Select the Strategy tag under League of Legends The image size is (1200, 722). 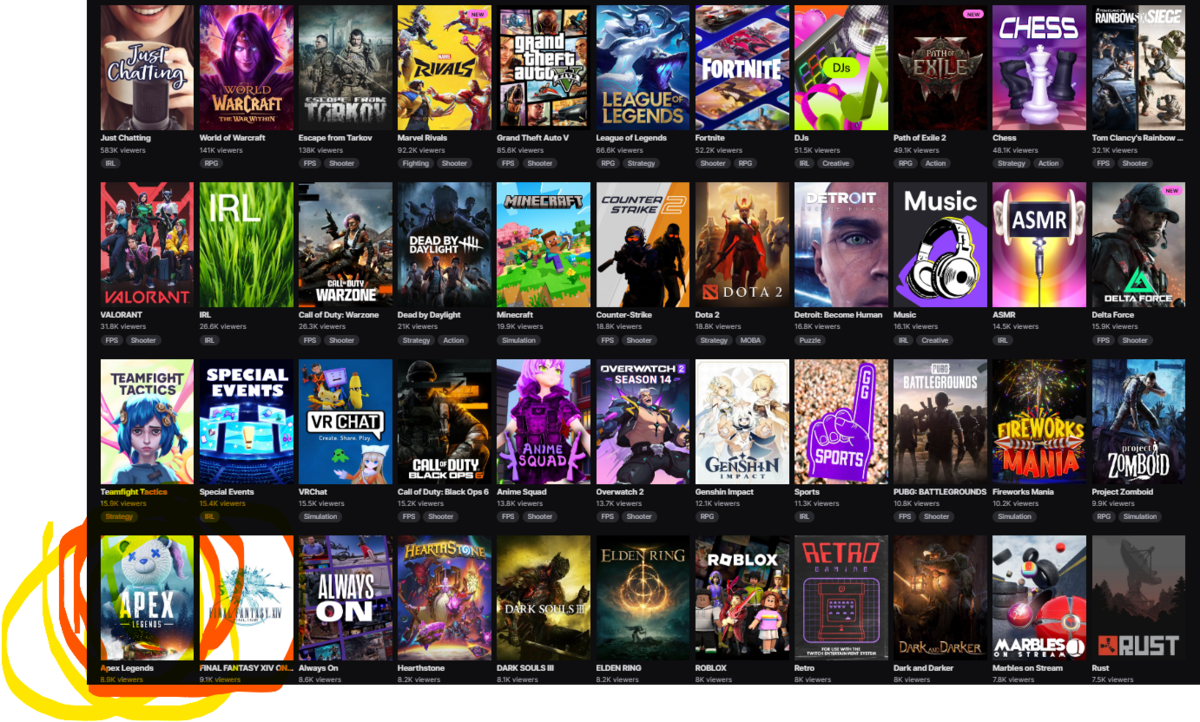click(642, 163)
